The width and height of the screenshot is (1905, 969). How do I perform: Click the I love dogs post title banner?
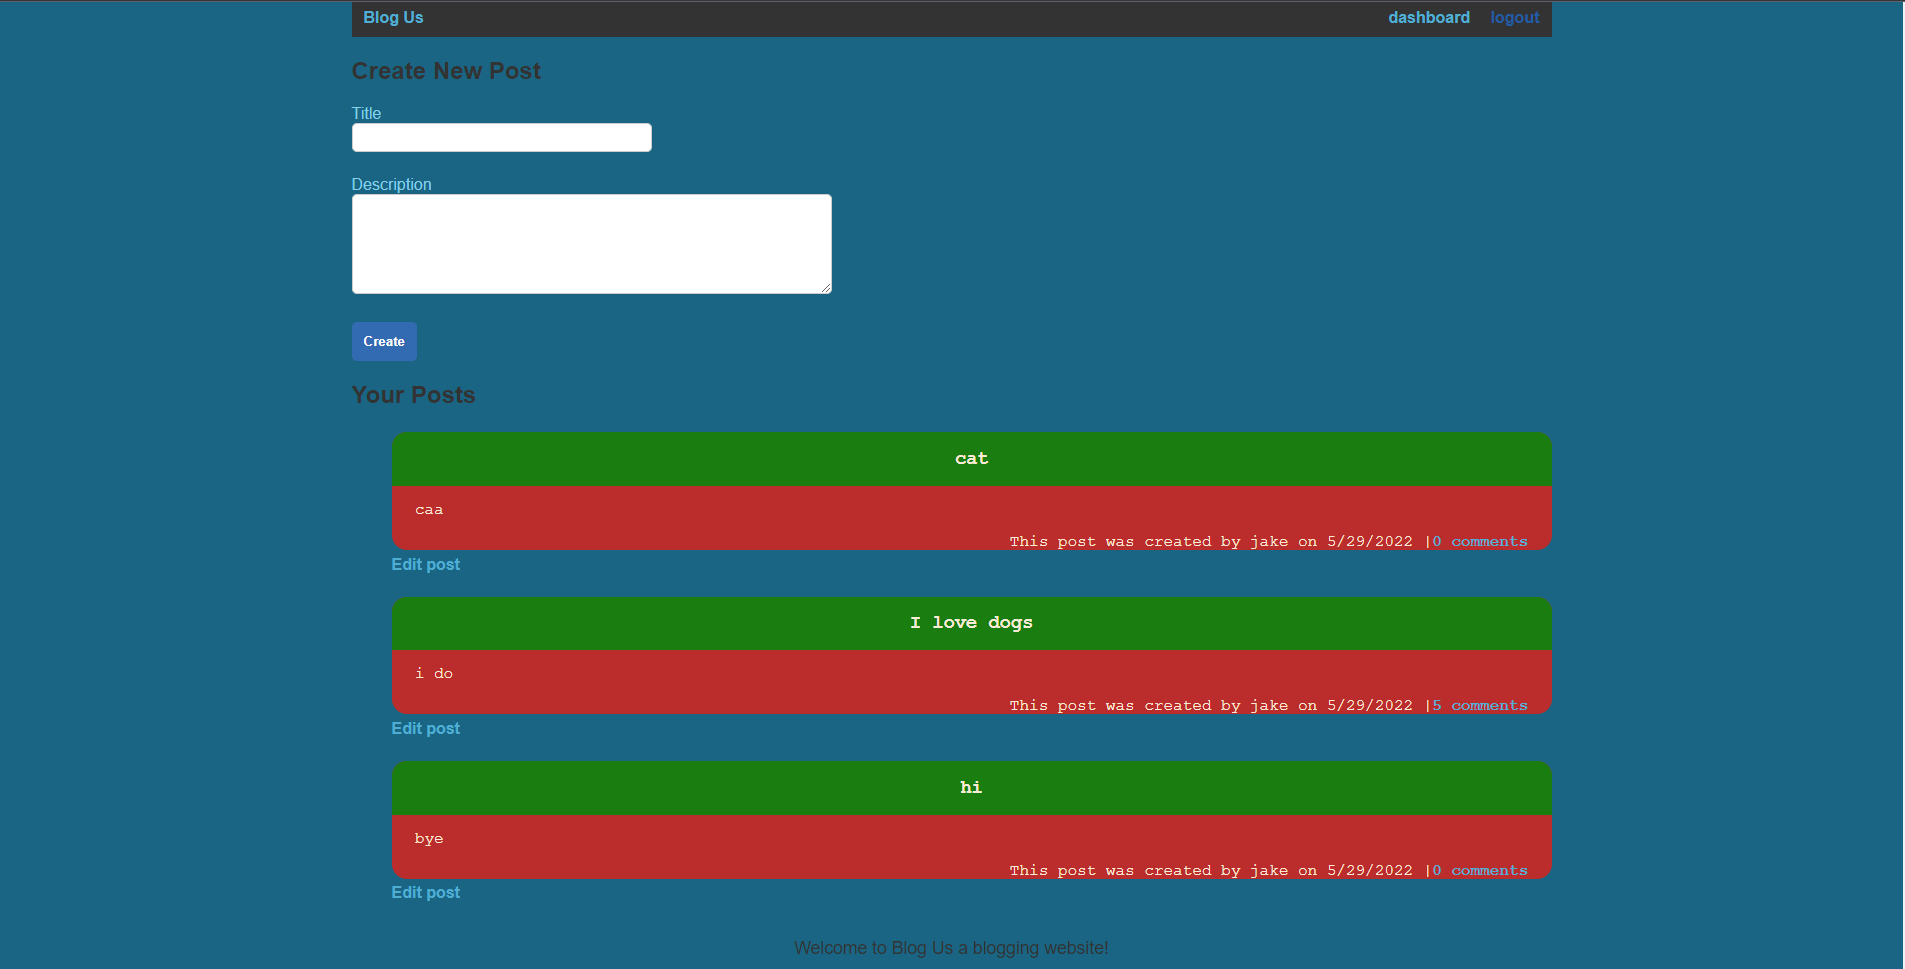970,622
